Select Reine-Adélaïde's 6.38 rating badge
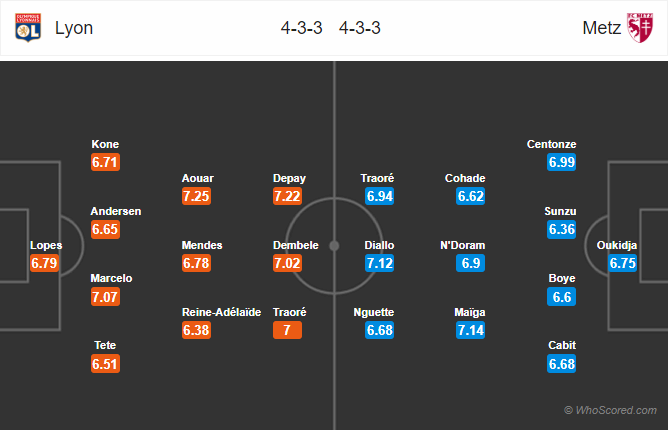Screen dimensions: 668x430 [x=196, y=330]
